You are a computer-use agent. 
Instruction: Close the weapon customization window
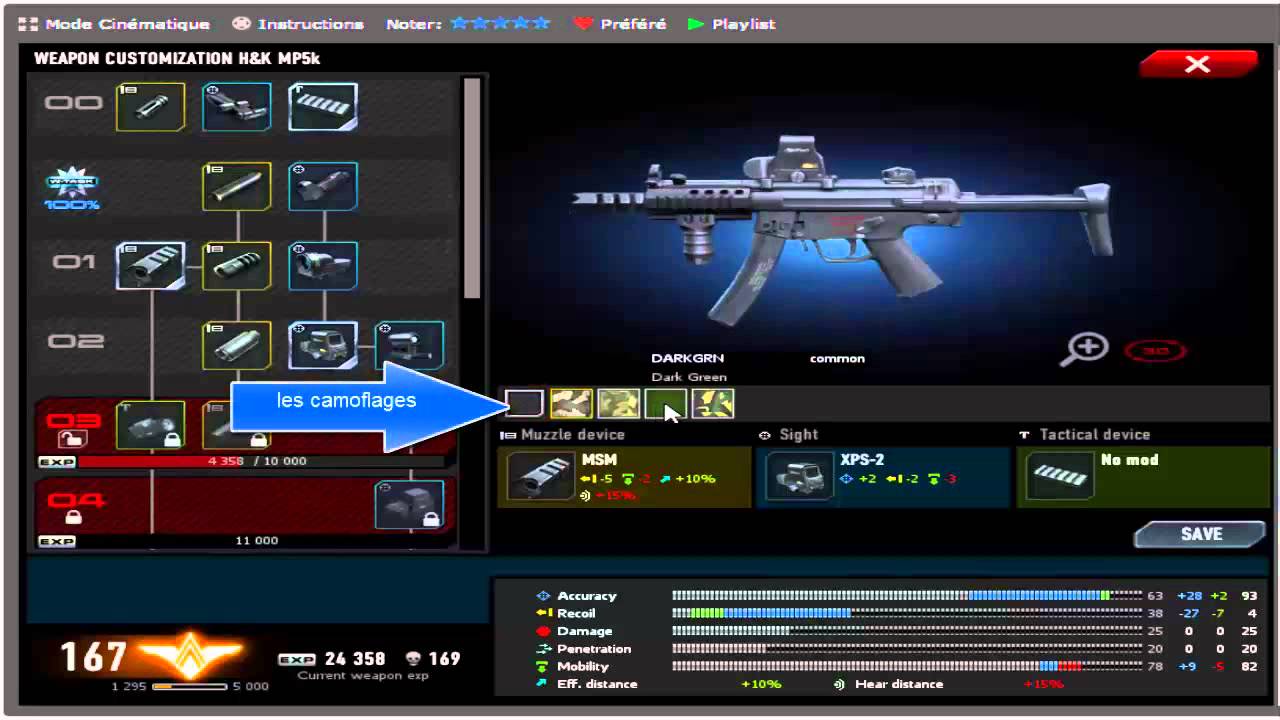coord(1198,65)
